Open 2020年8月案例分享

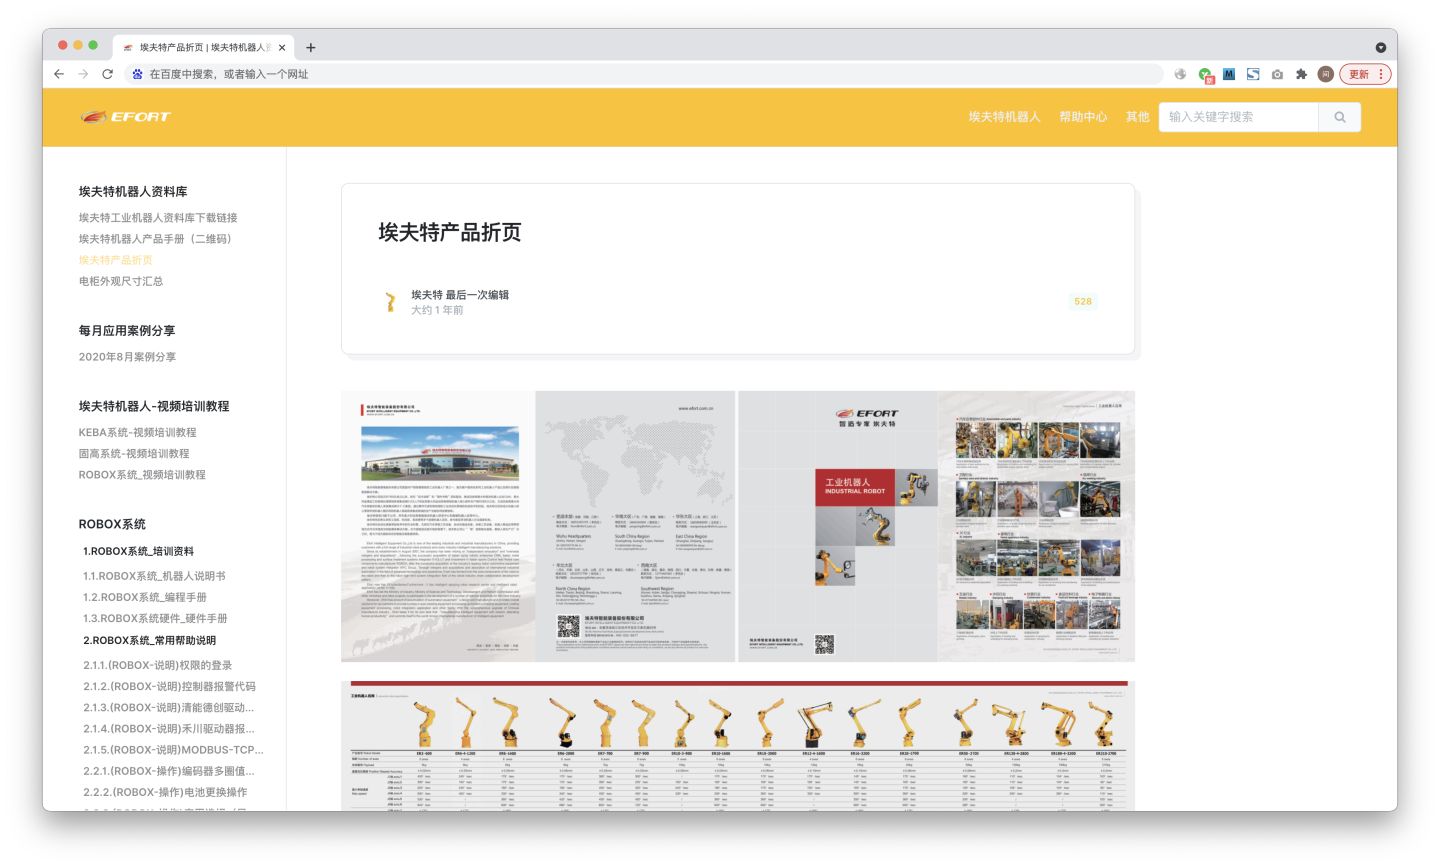(127, 357)
